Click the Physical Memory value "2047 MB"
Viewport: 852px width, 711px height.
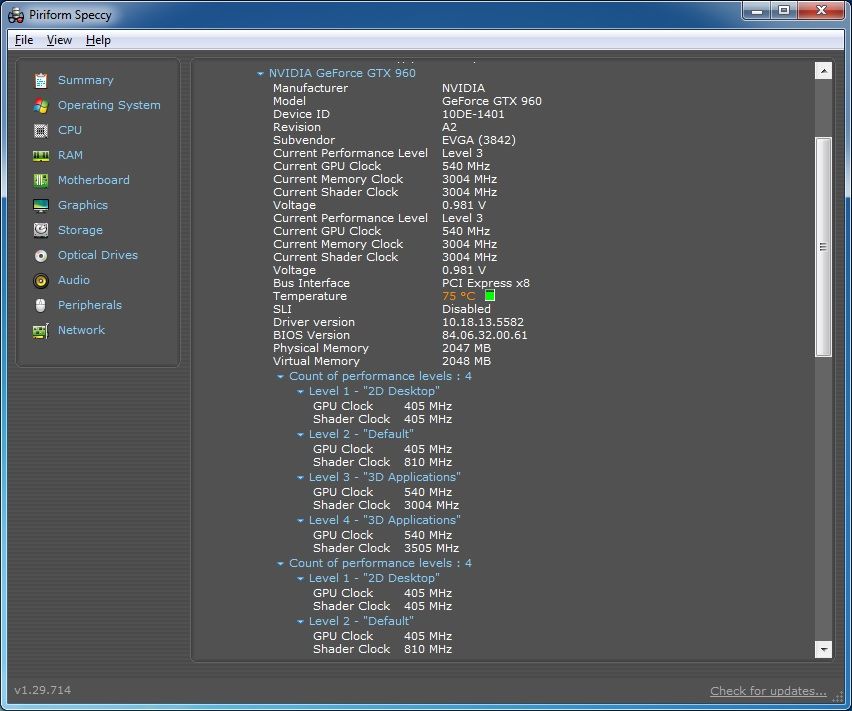[466, 348]
